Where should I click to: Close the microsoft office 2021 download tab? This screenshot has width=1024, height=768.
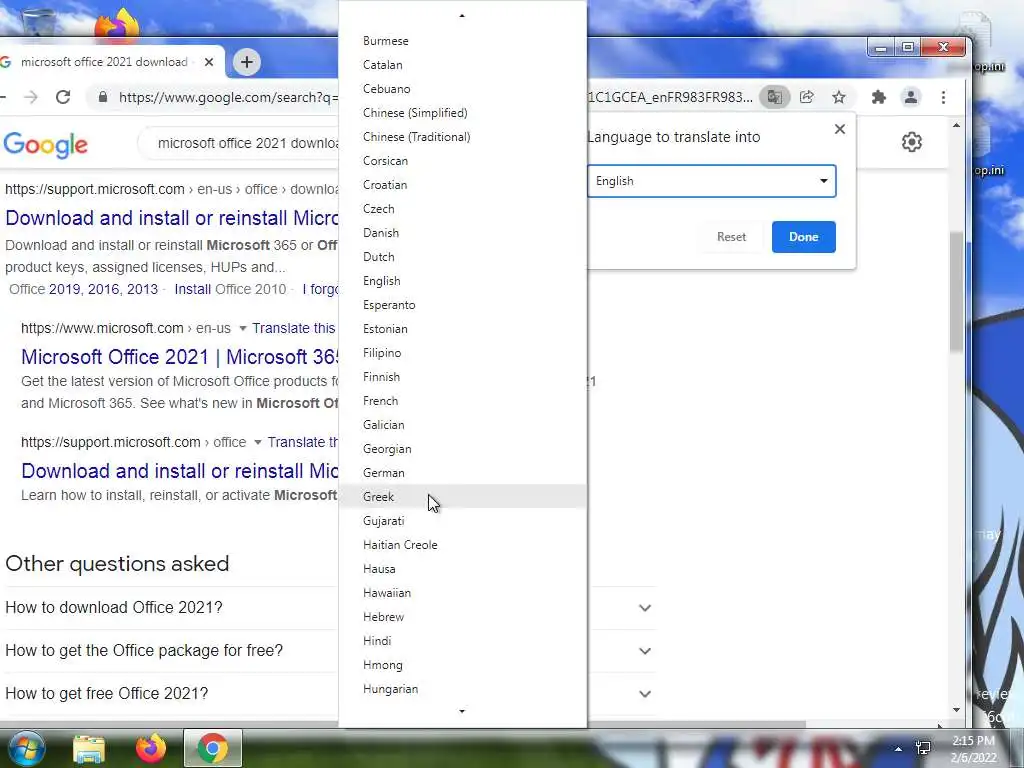(209, 62)
